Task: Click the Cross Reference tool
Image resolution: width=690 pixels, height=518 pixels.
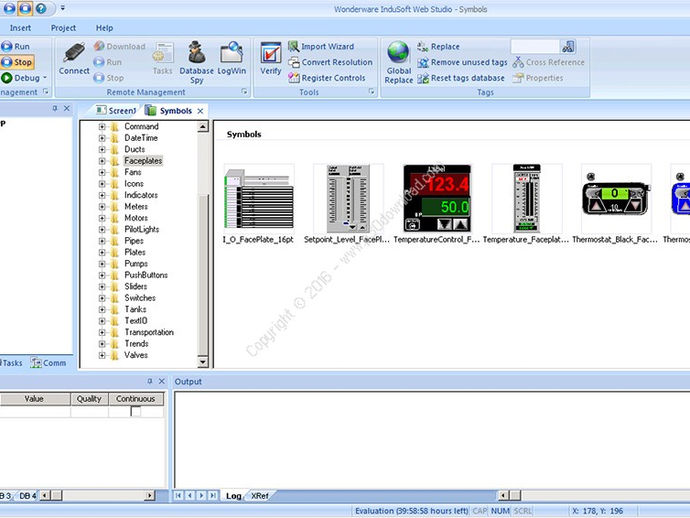Action: [x=549, y=62]
